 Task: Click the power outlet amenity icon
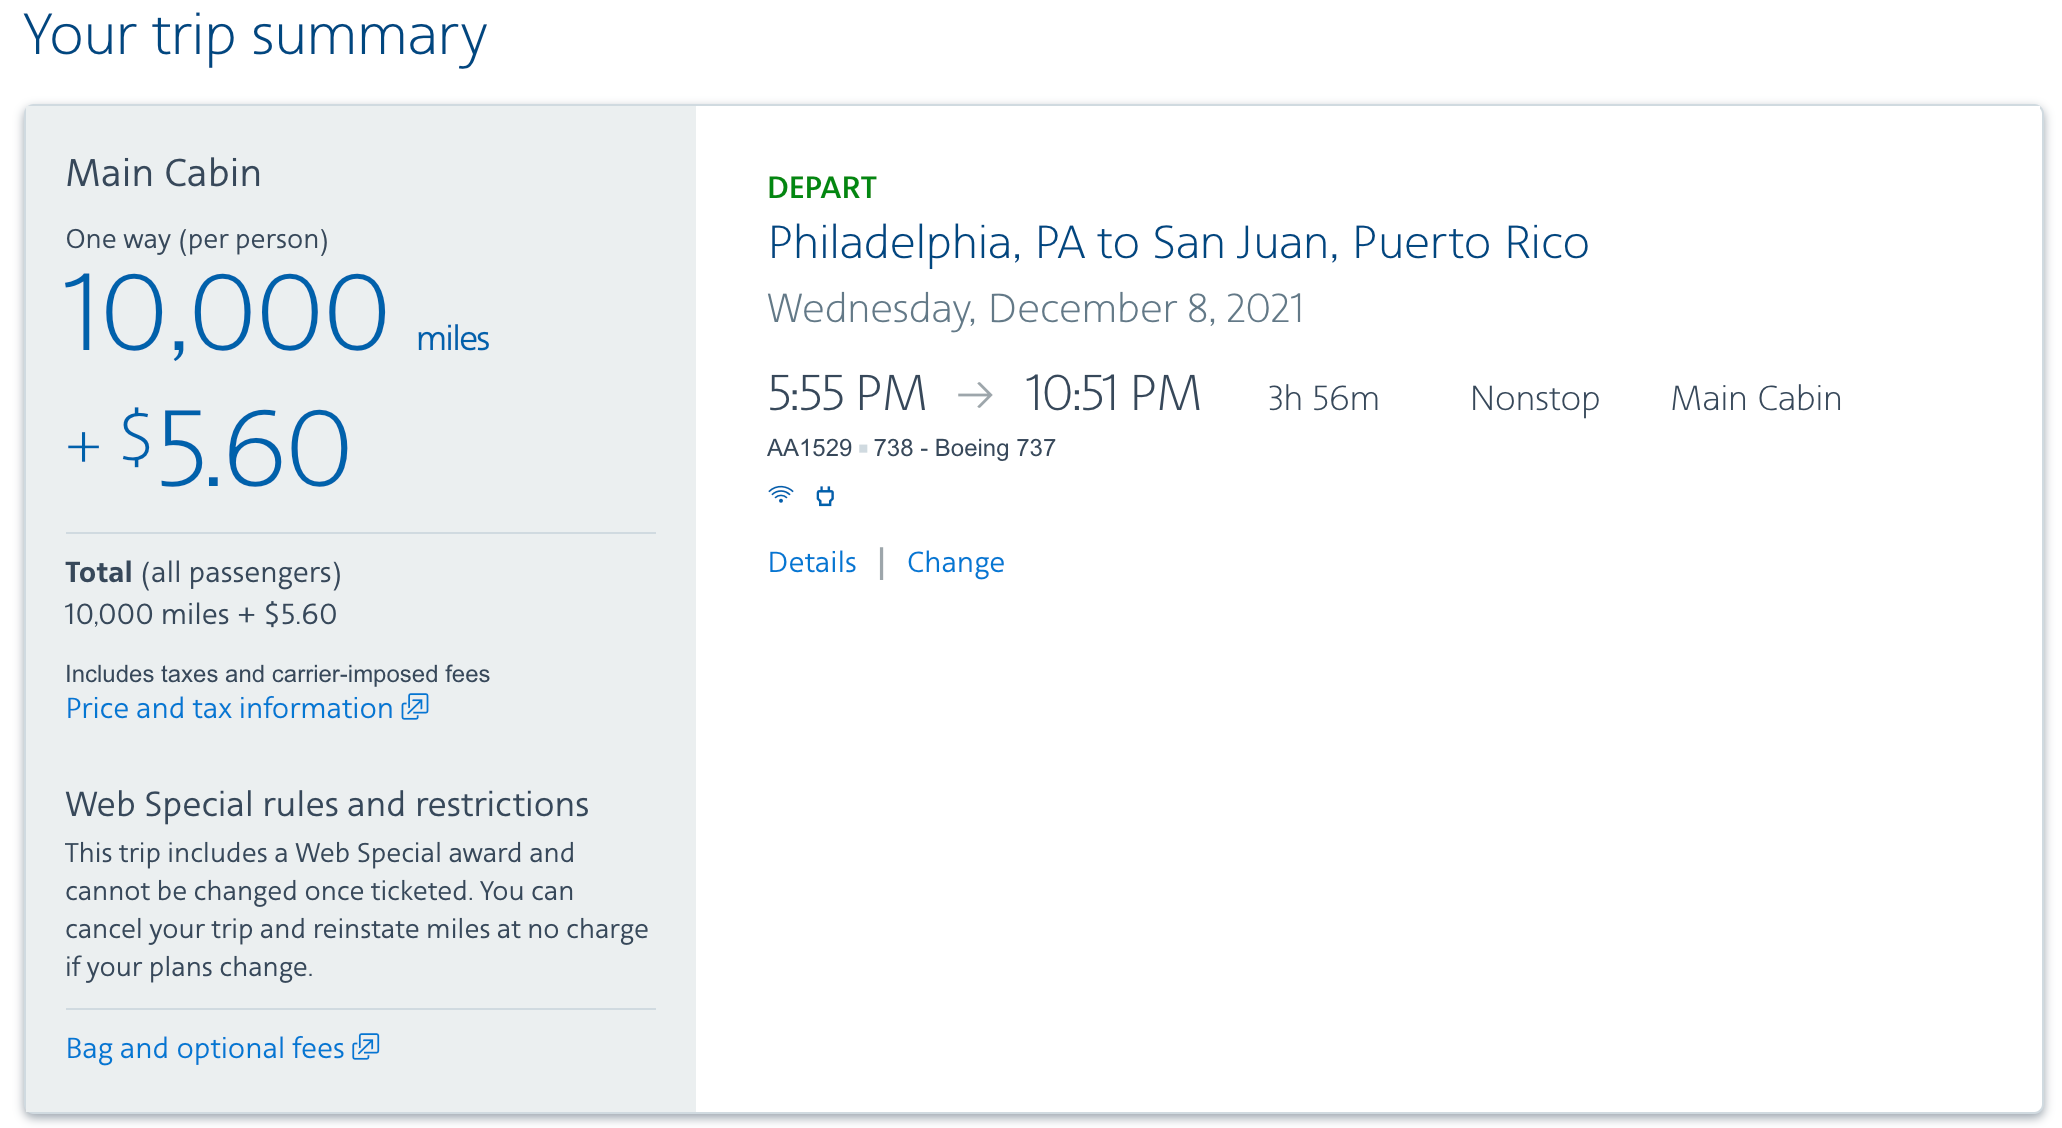[x=825, y=496]
